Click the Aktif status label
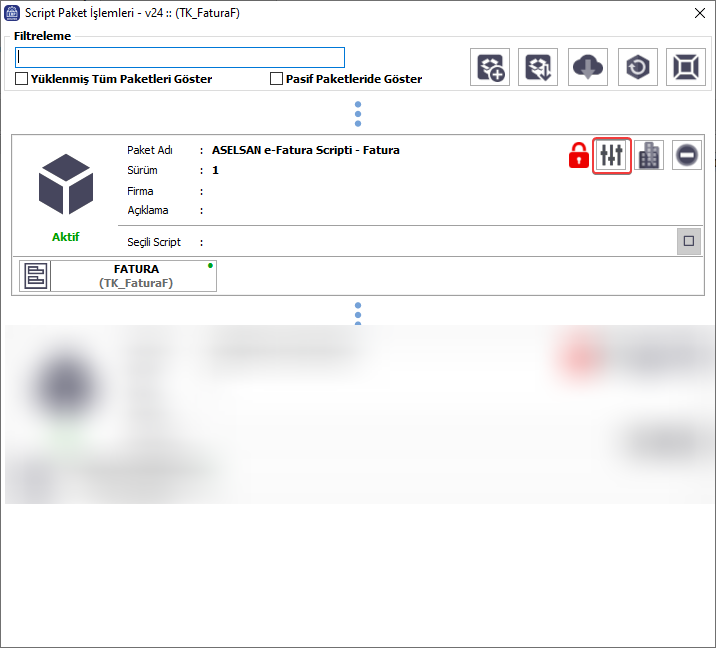The height and width of the screenshot is (648, 716). (x=66, y=237)
